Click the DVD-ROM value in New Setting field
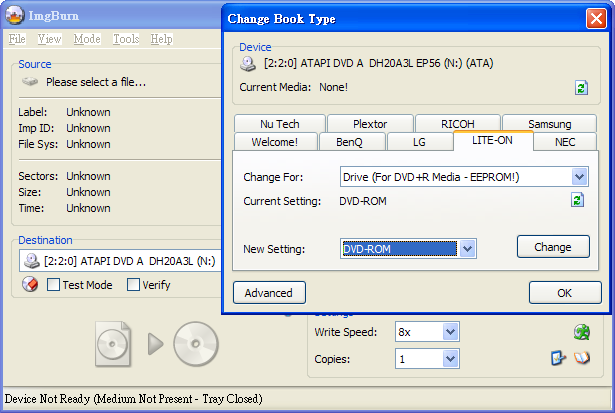 399,249
